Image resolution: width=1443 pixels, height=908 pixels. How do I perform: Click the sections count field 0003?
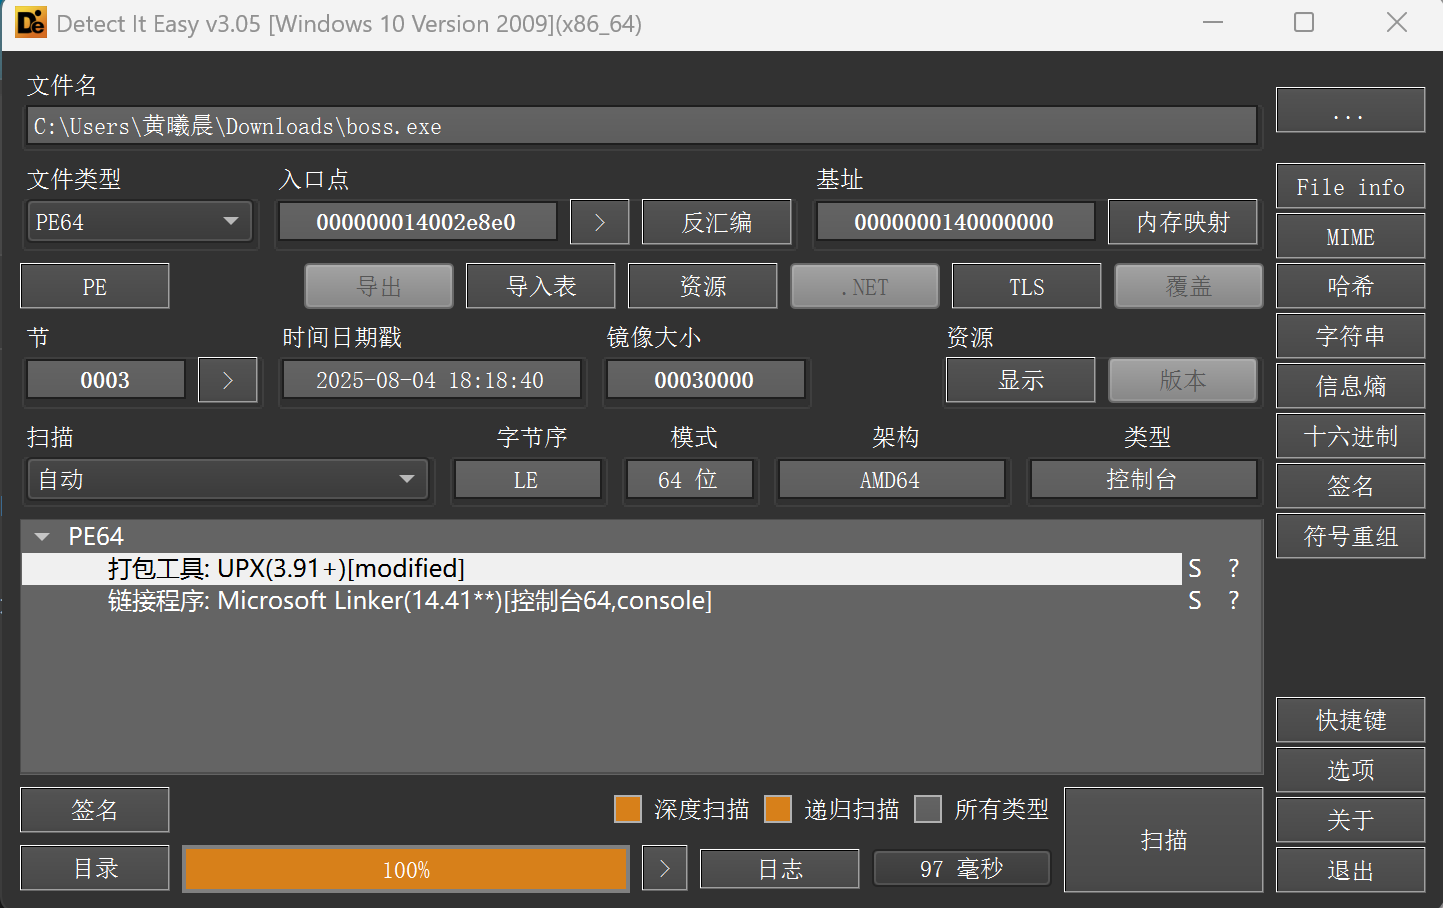tap(105, 380)
